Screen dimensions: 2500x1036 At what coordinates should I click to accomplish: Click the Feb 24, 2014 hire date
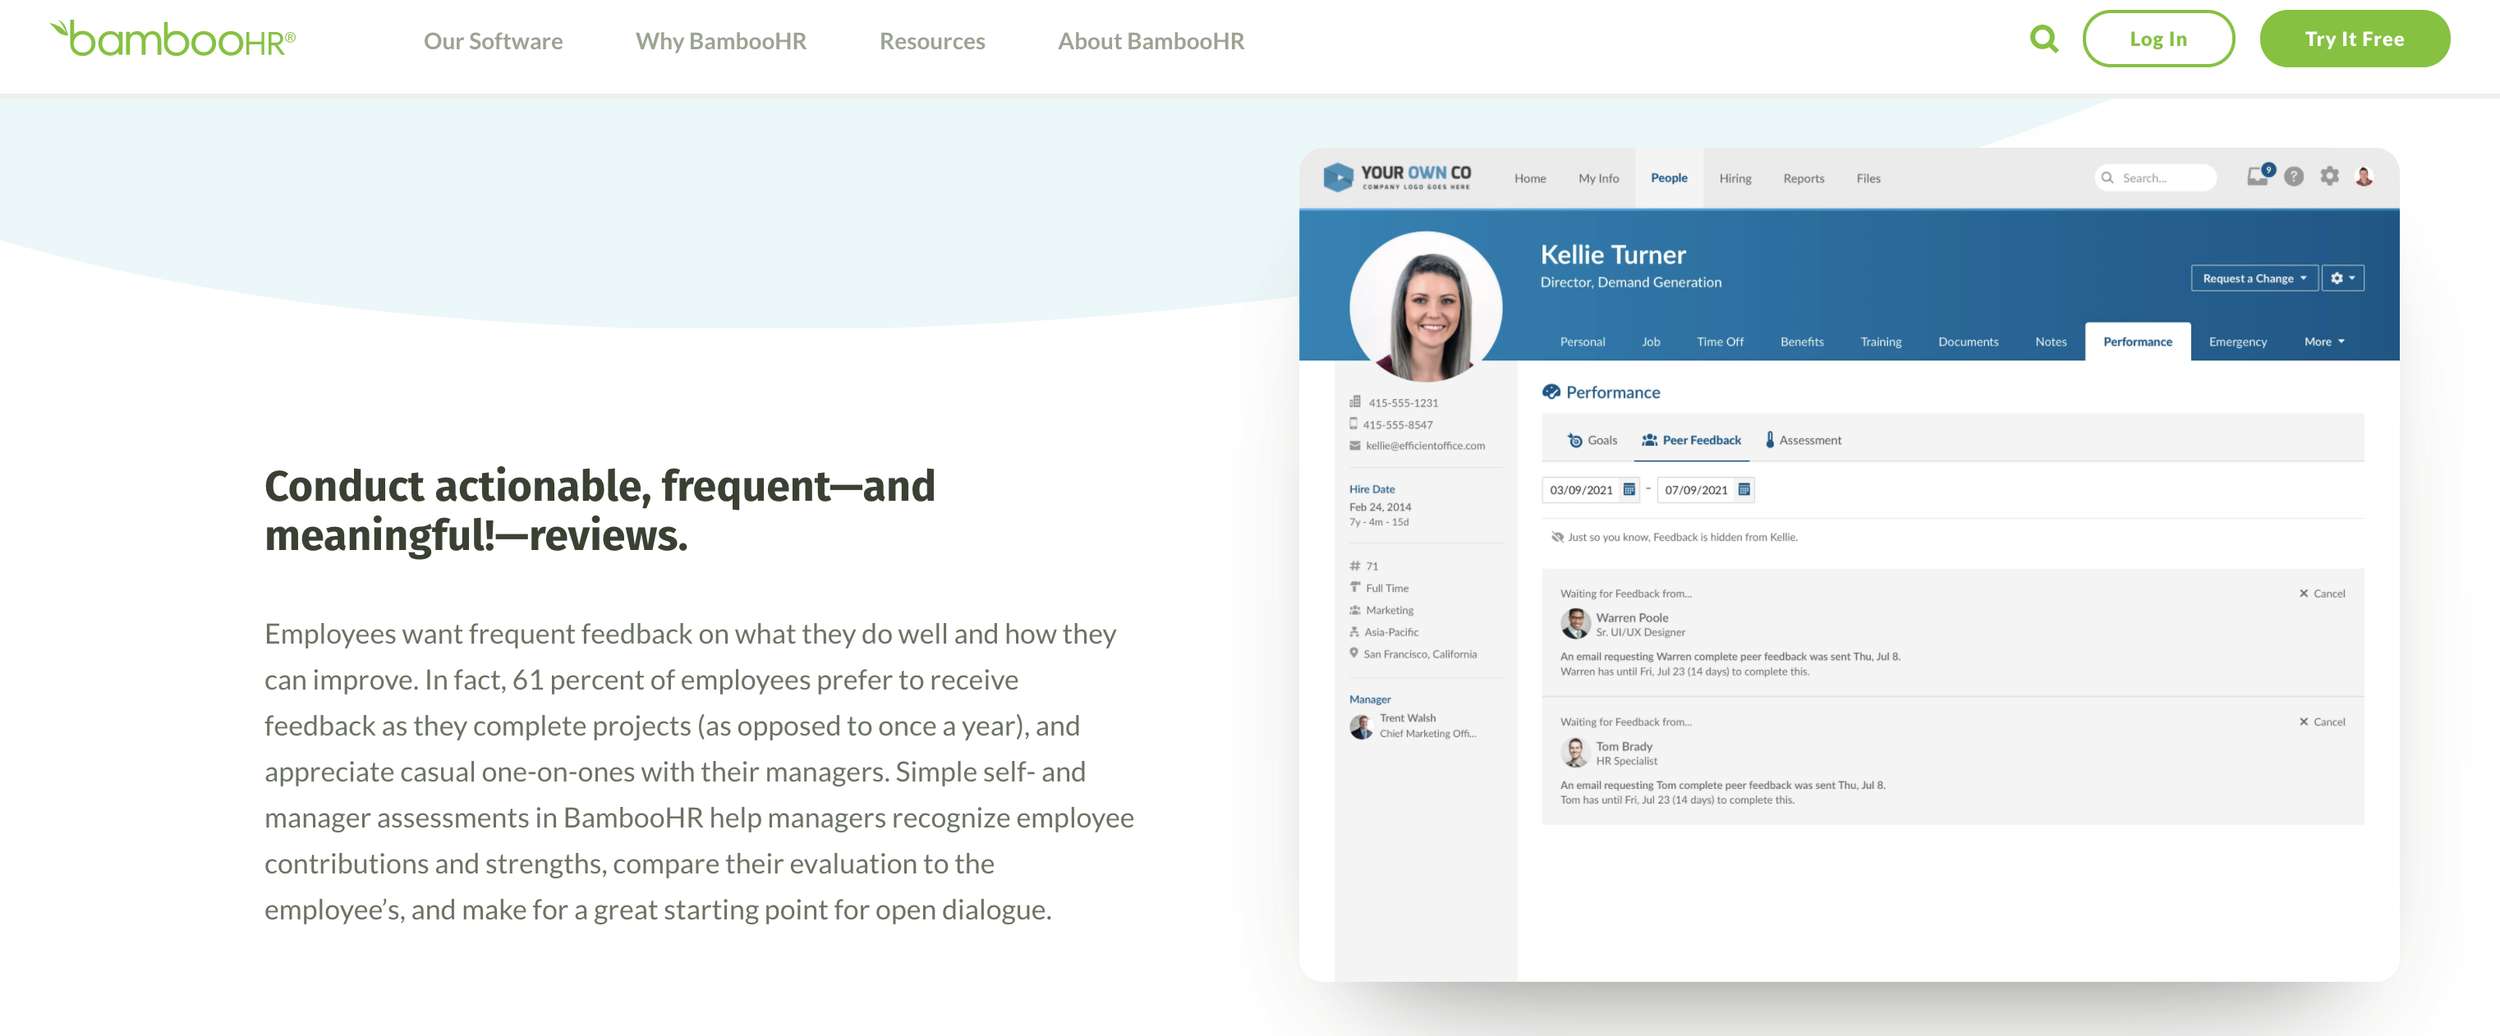[x=1380, y=507]
